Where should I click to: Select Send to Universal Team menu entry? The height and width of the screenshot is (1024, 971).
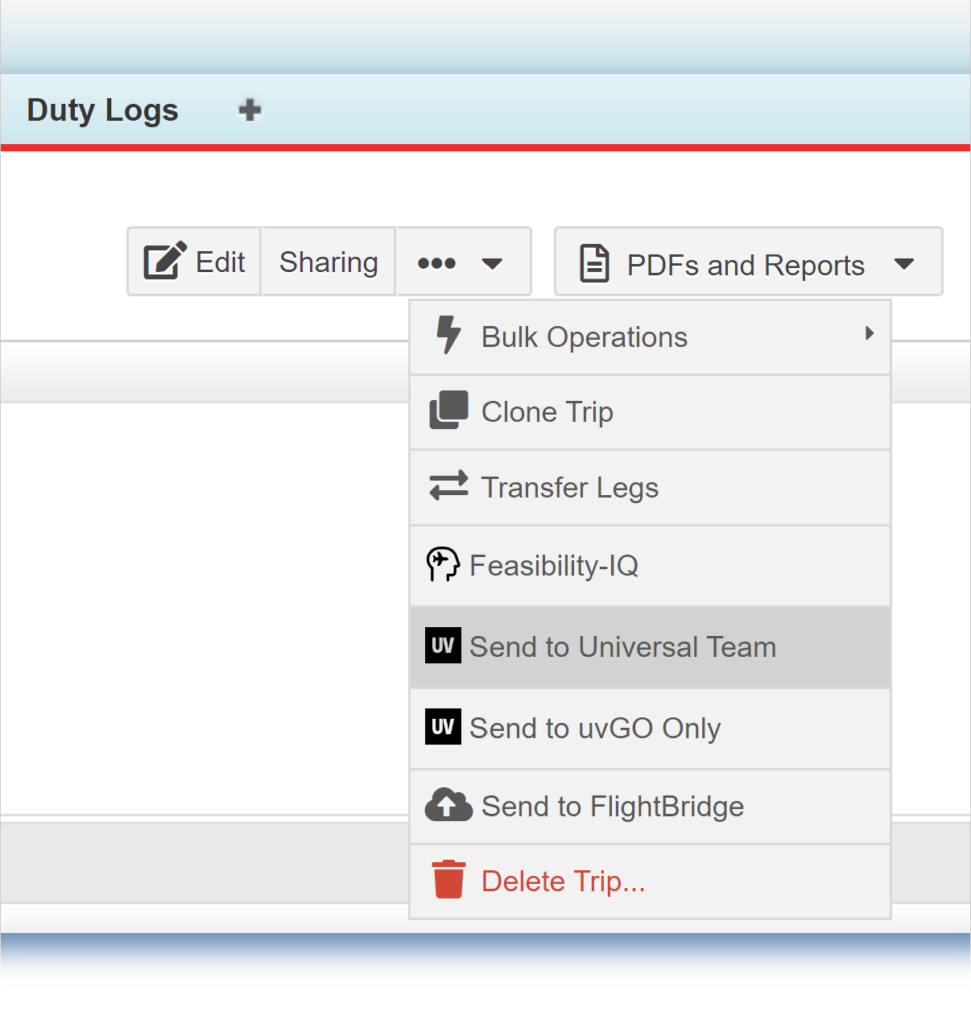[622, 647]
